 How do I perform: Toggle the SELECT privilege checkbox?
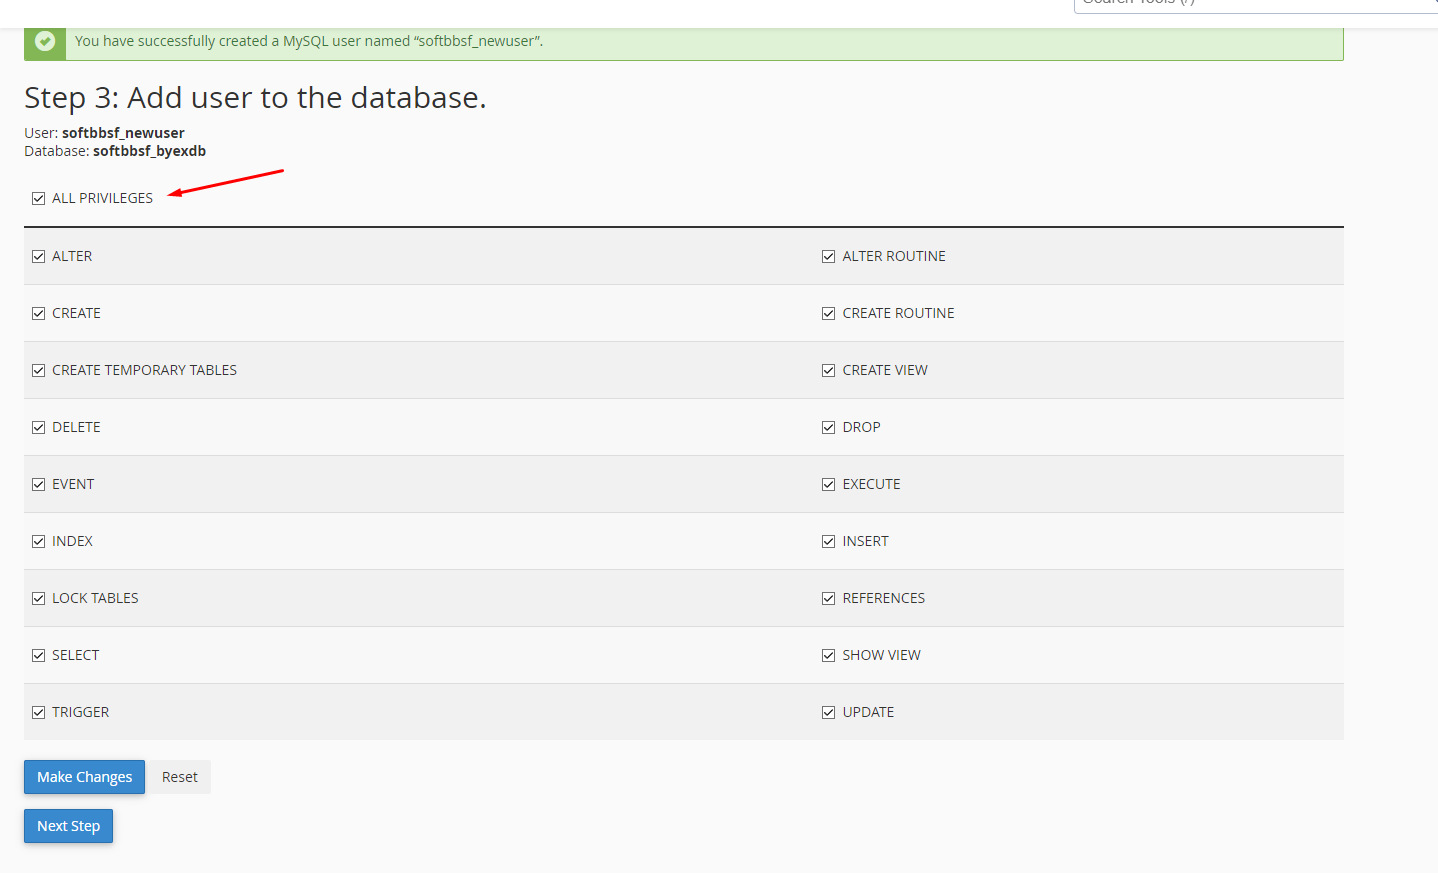pyautogui.click(x=39, y=655)
